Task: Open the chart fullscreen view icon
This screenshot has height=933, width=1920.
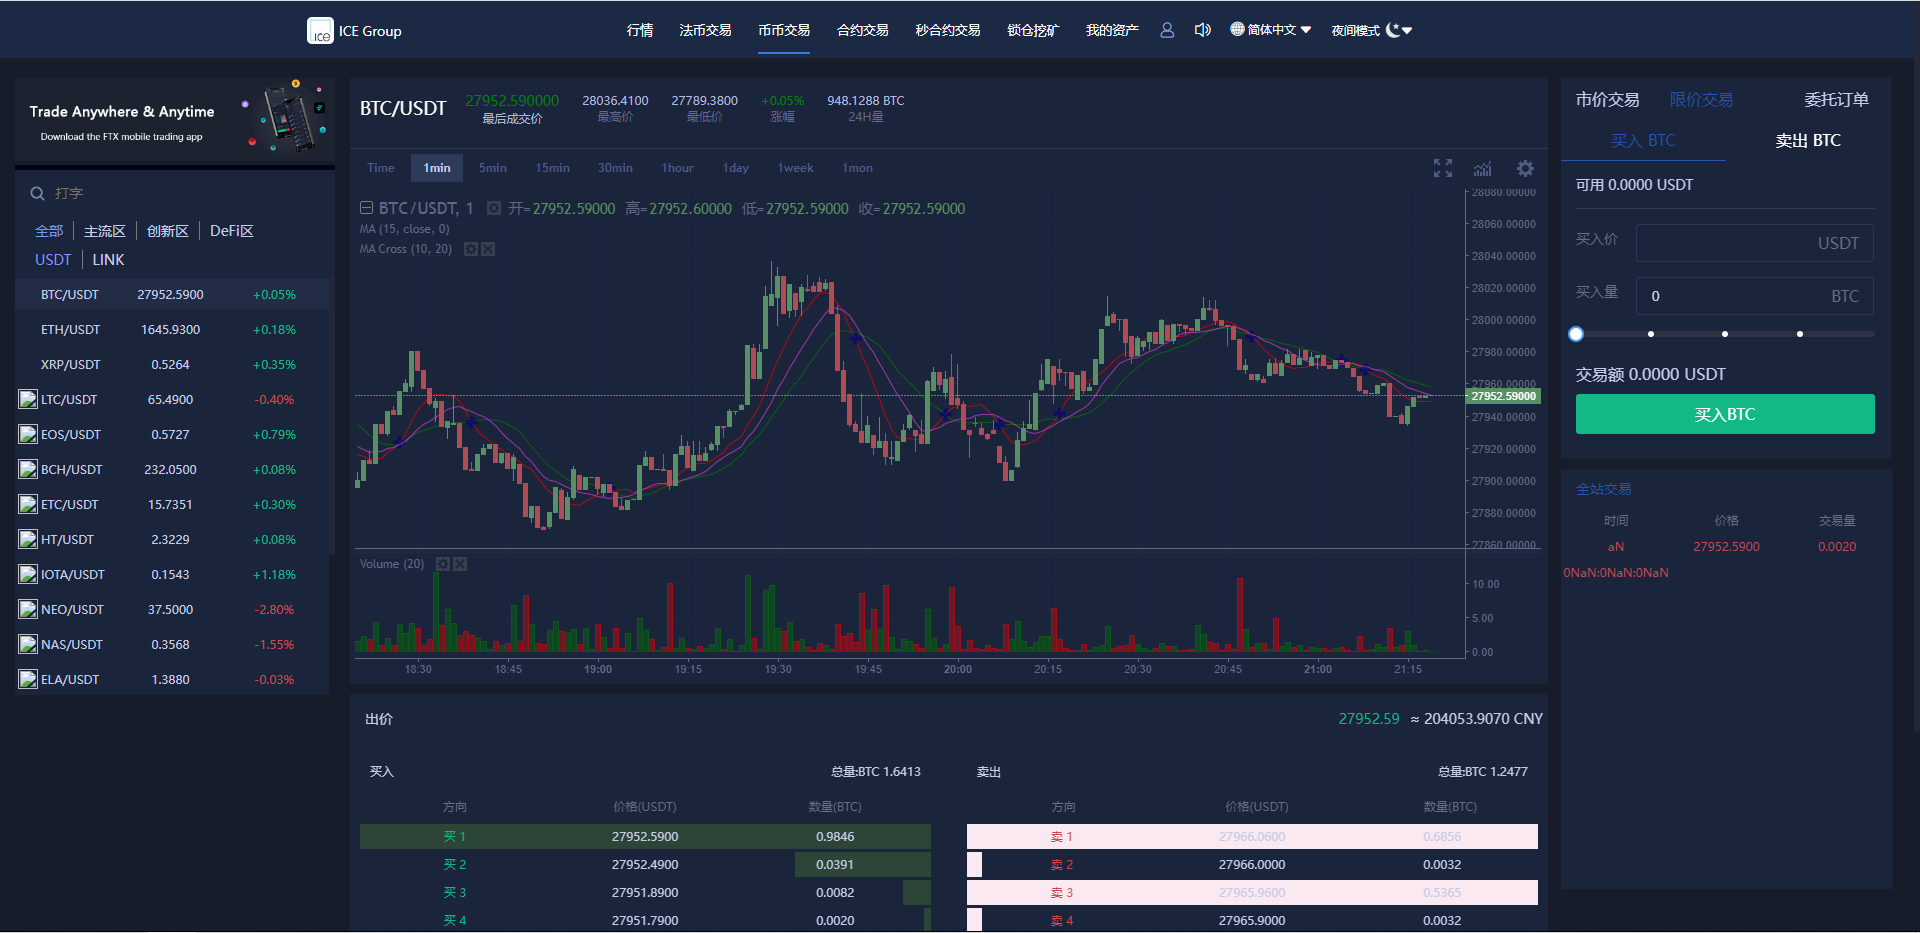Action: tap(1442, 168)
